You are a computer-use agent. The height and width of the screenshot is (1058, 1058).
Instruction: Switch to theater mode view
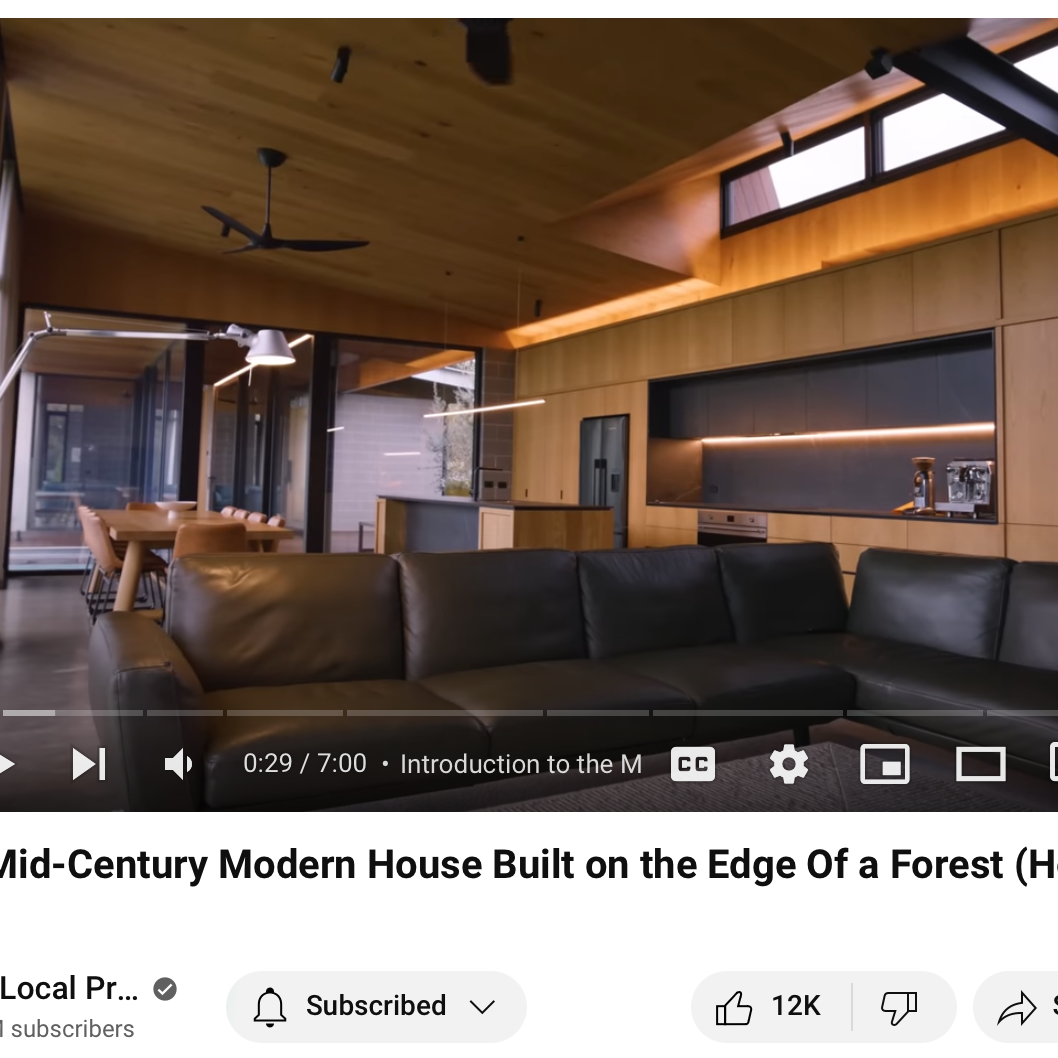tap(980, 764)
